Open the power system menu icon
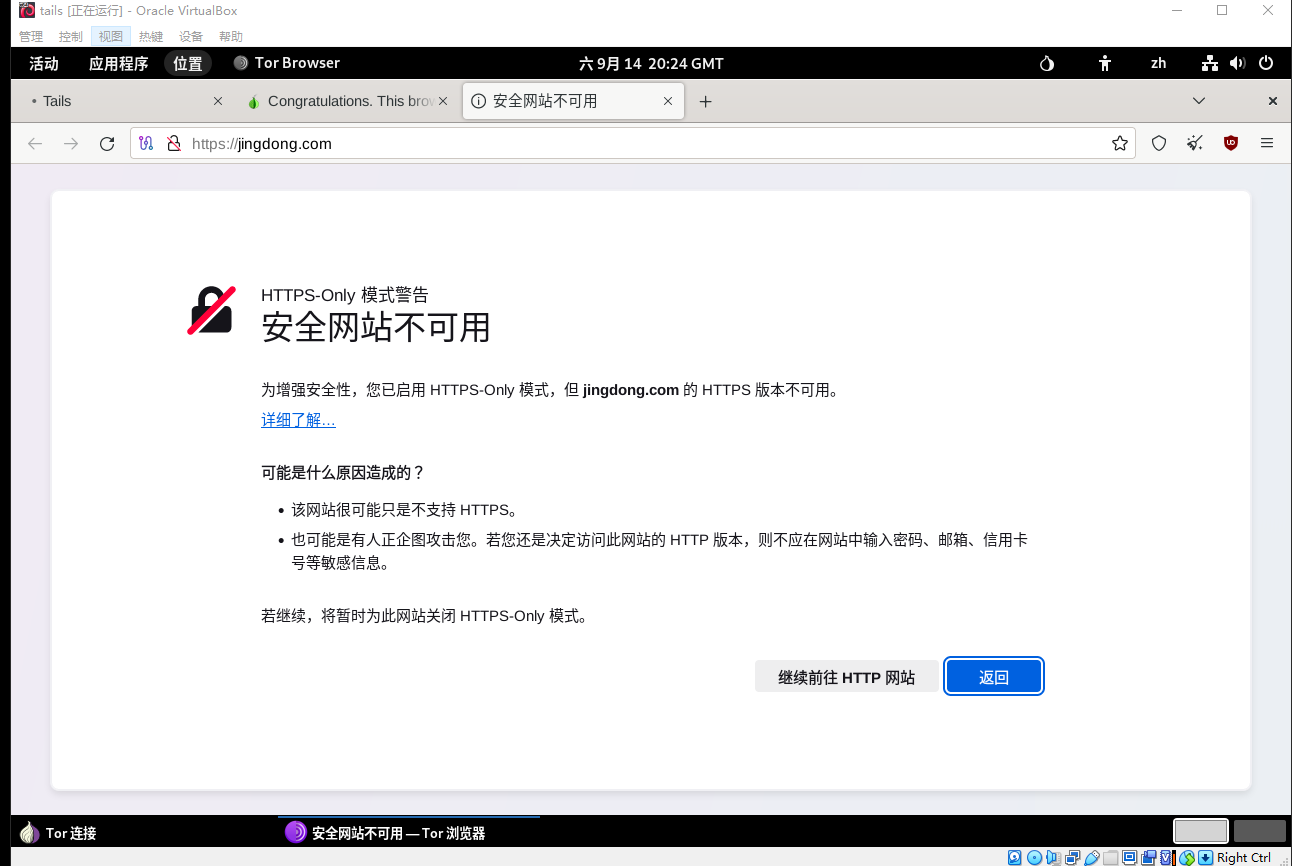This screenshot has width=1292, height=866. (x=1266, y=63)
